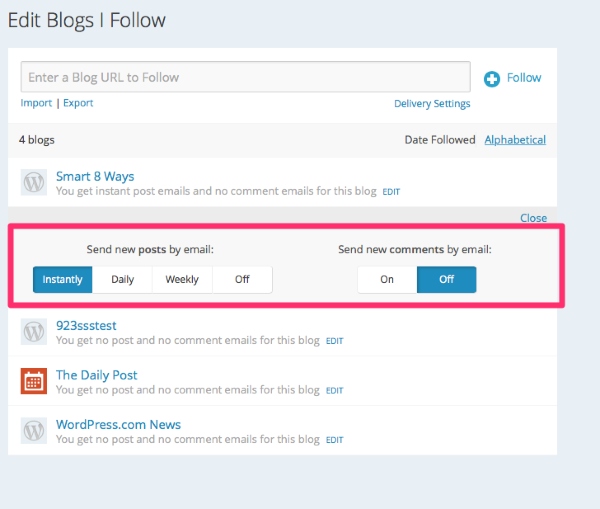Image resolution: width=600 pixels, height=509 pixels.
Task: Turn Off new post emails
Action: [x=242, y=280]
